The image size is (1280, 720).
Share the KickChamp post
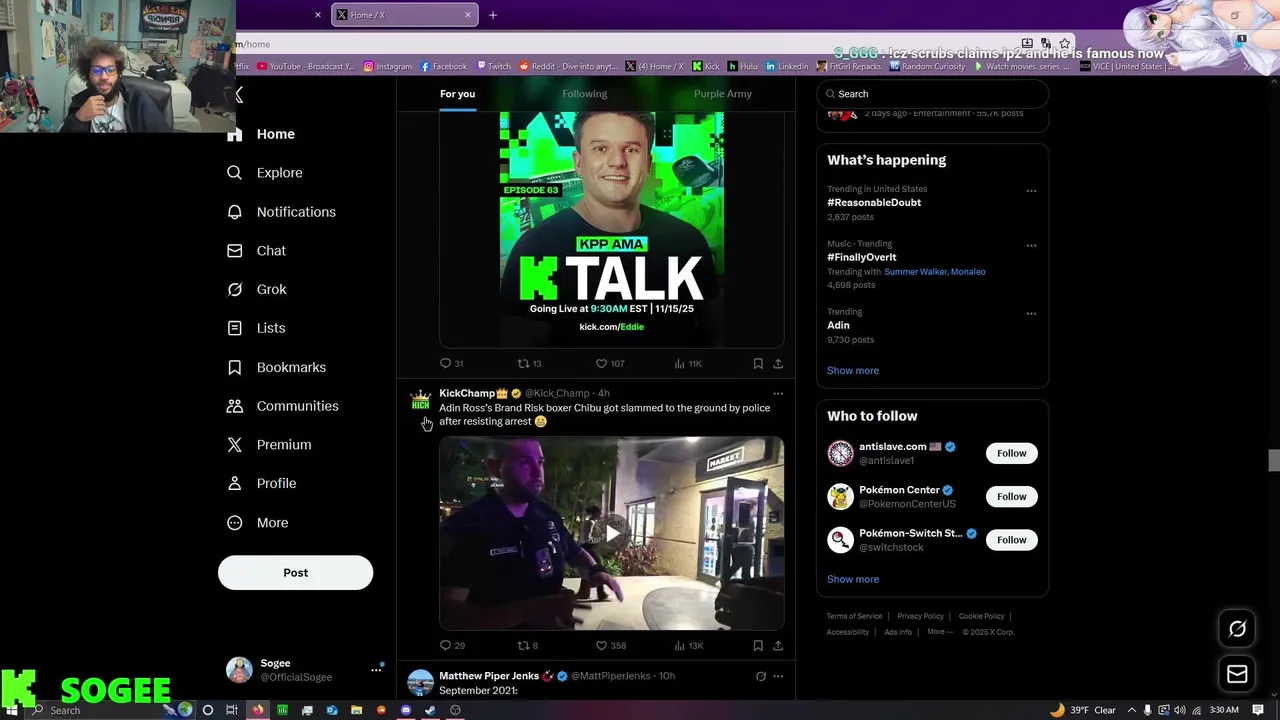coord(778,646)
